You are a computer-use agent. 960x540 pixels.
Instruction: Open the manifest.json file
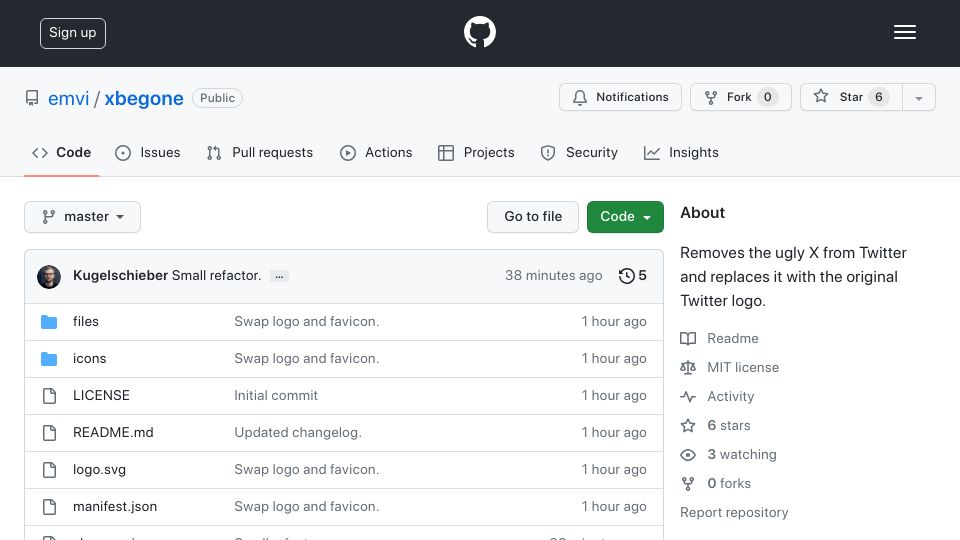pyautogui.click(x=115, y=506)
